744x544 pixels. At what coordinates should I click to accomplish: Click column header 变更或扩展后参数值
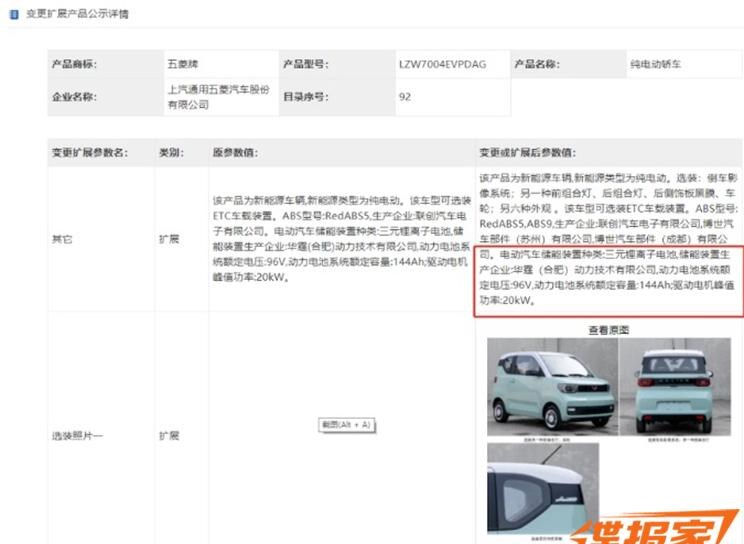528,152
